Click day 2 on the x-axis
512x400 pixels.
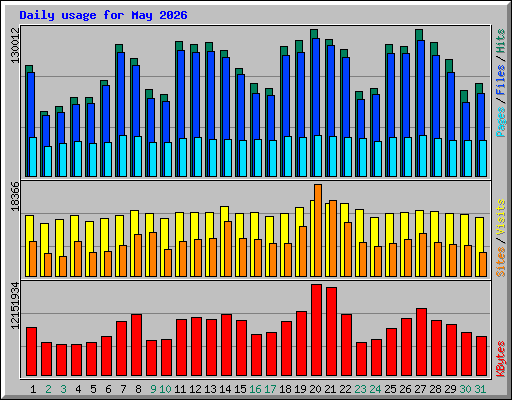tap(48, 389)
